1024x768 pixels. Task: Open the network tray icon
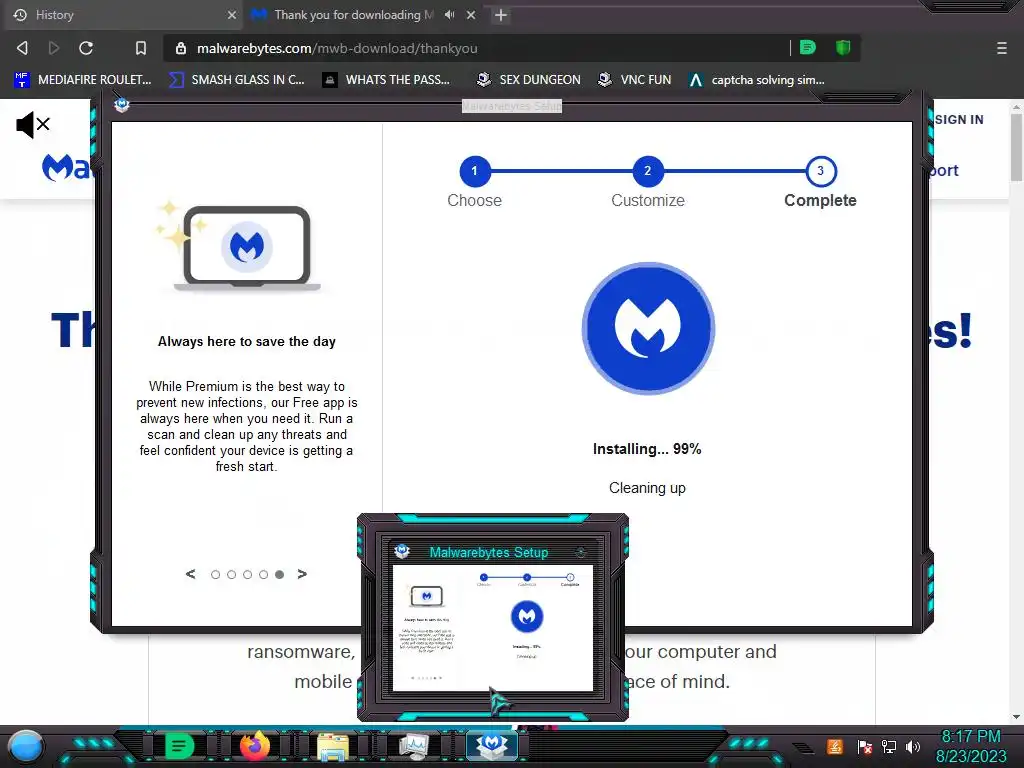889,746
